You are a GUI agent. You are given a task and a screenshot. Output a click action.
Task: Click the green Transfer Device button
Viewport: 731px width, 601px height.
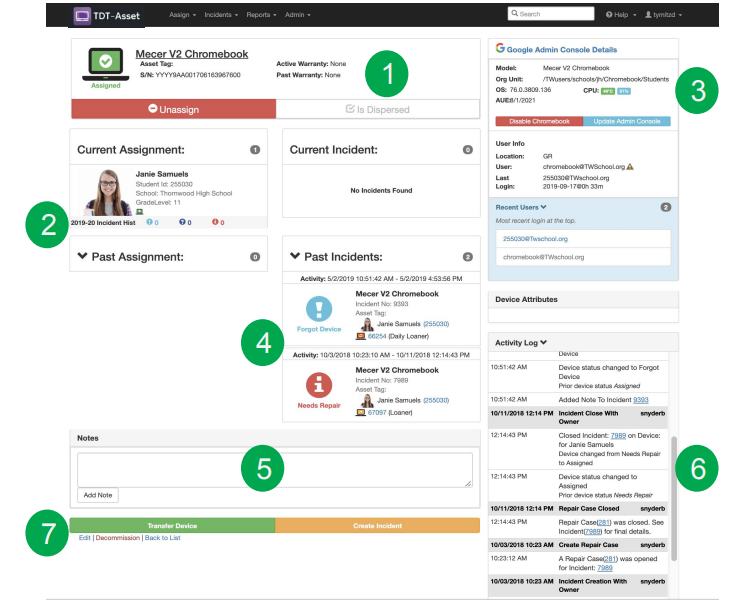[x=172, y=525]
